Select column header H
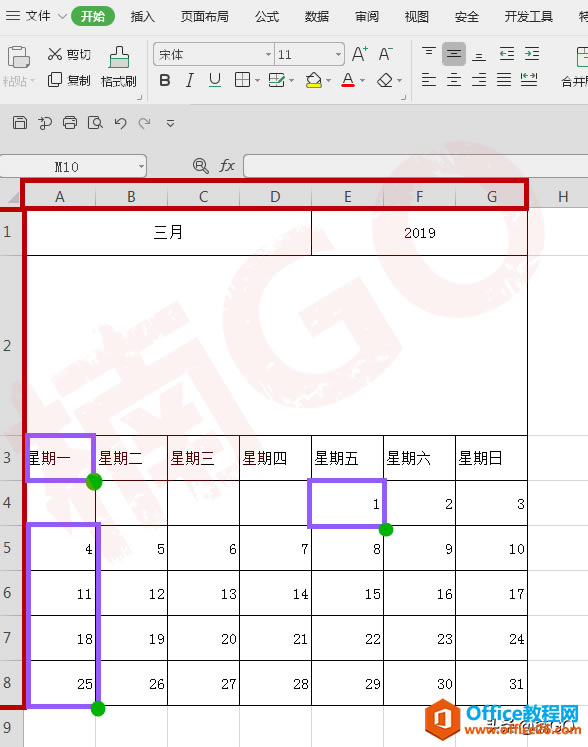Image resolution: width=588 pixels, height=747 pixels. [x=563, y=196]
